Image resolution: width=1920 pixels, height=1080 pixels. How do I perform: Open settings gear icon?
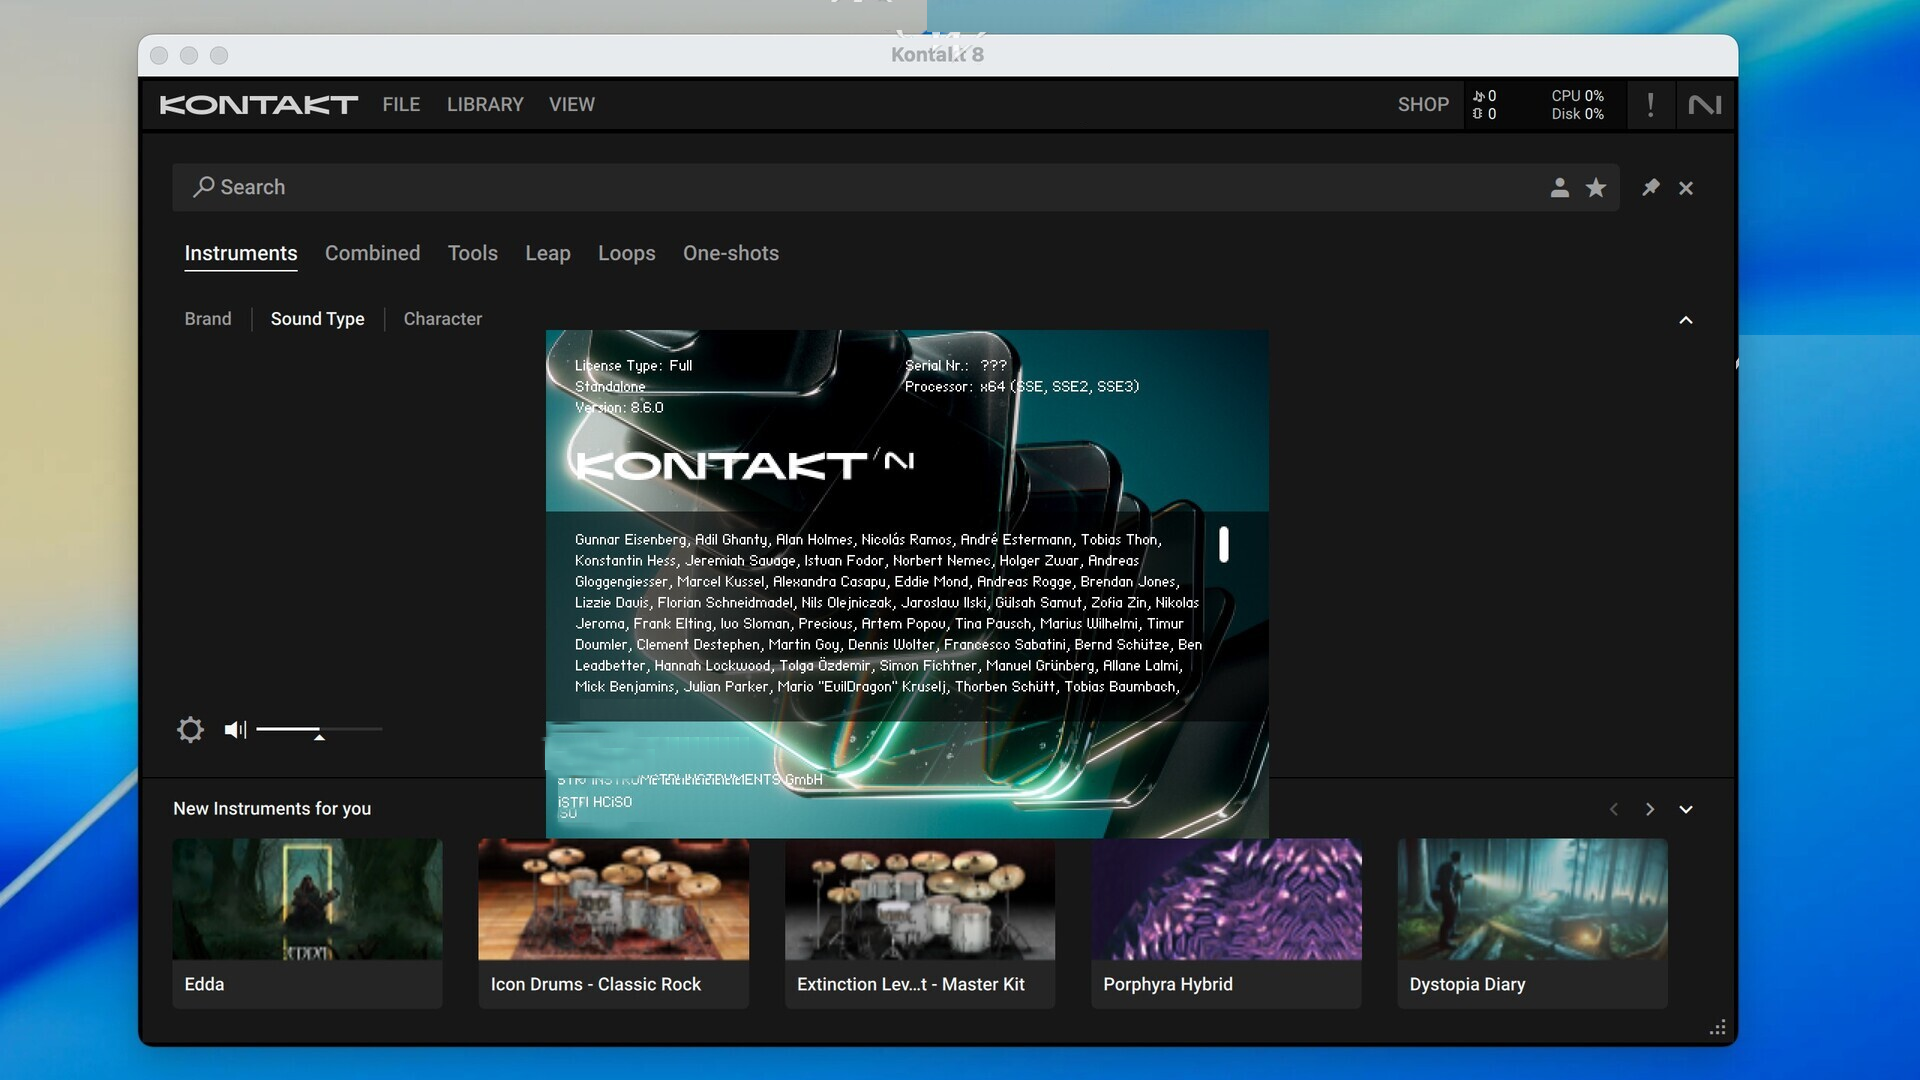pyautogui.click(x=190, y=730)
